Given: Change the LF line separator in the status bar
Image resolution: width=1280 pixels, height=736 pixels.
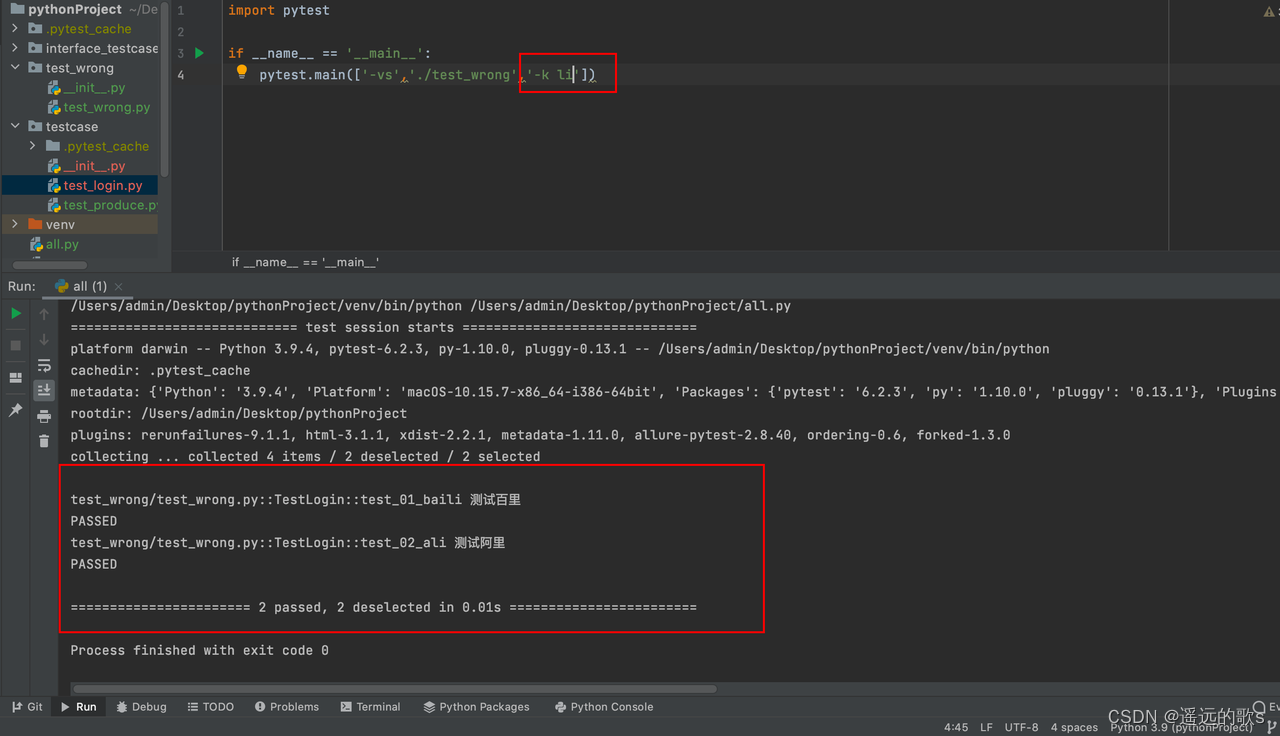Looking at the screenshot, I should (x=986, y=727).
